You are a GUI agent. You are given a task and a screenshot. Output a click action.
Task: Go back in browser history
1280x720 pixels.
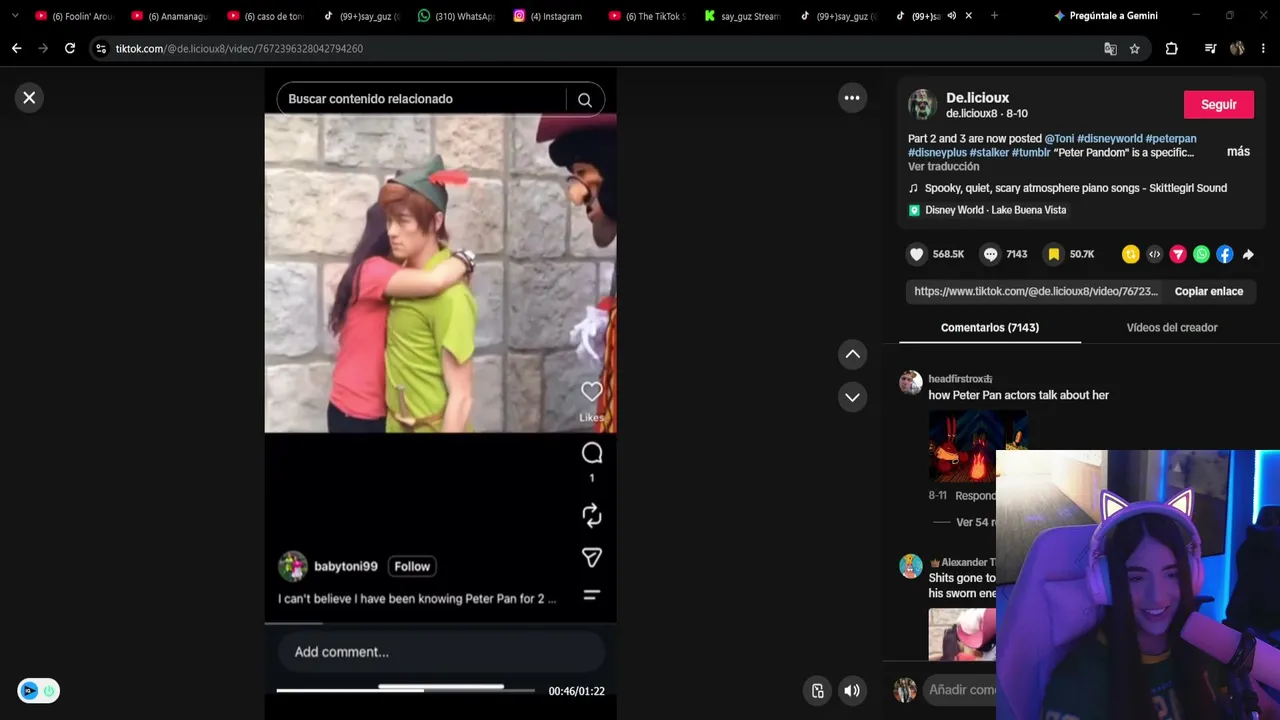(16, 48)
